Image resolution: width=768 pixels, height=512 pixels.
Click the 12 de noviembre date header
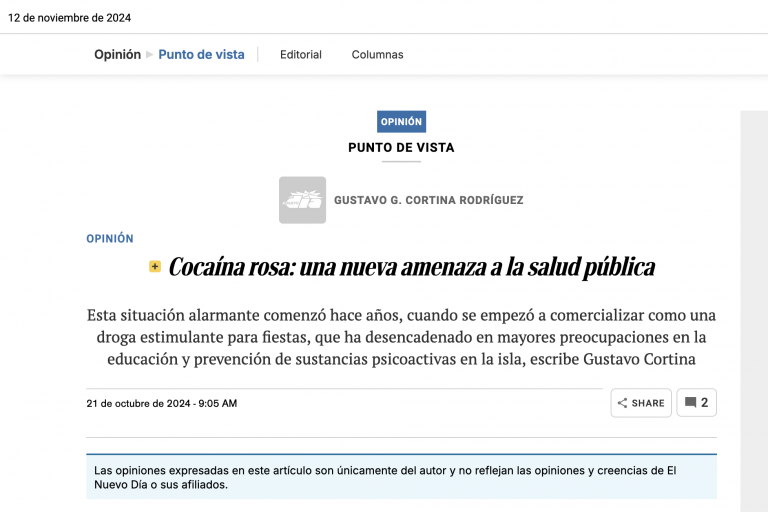pyautogui.click(x=70, y=18)
